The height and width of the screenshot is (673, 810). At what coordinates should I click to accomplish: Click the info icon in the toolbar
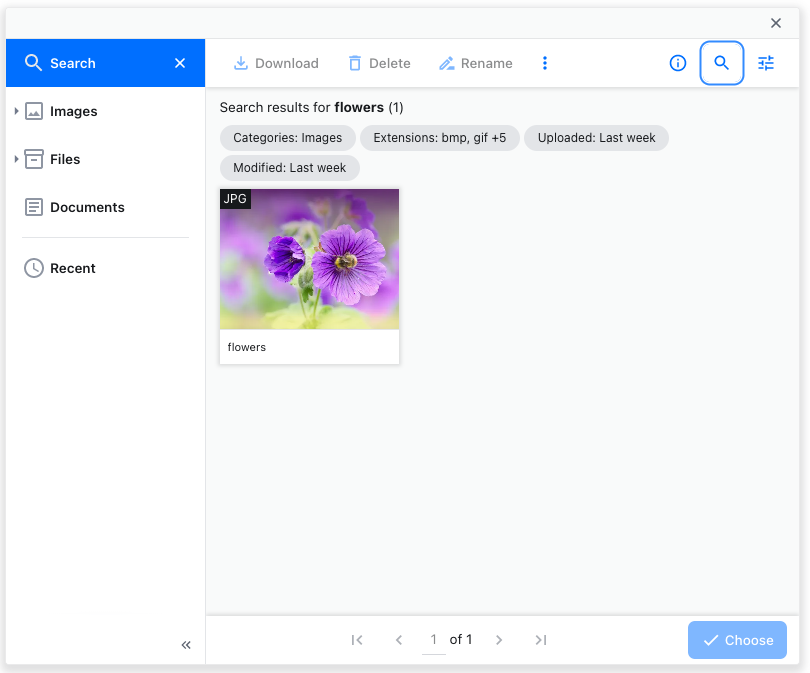[678, 63]
